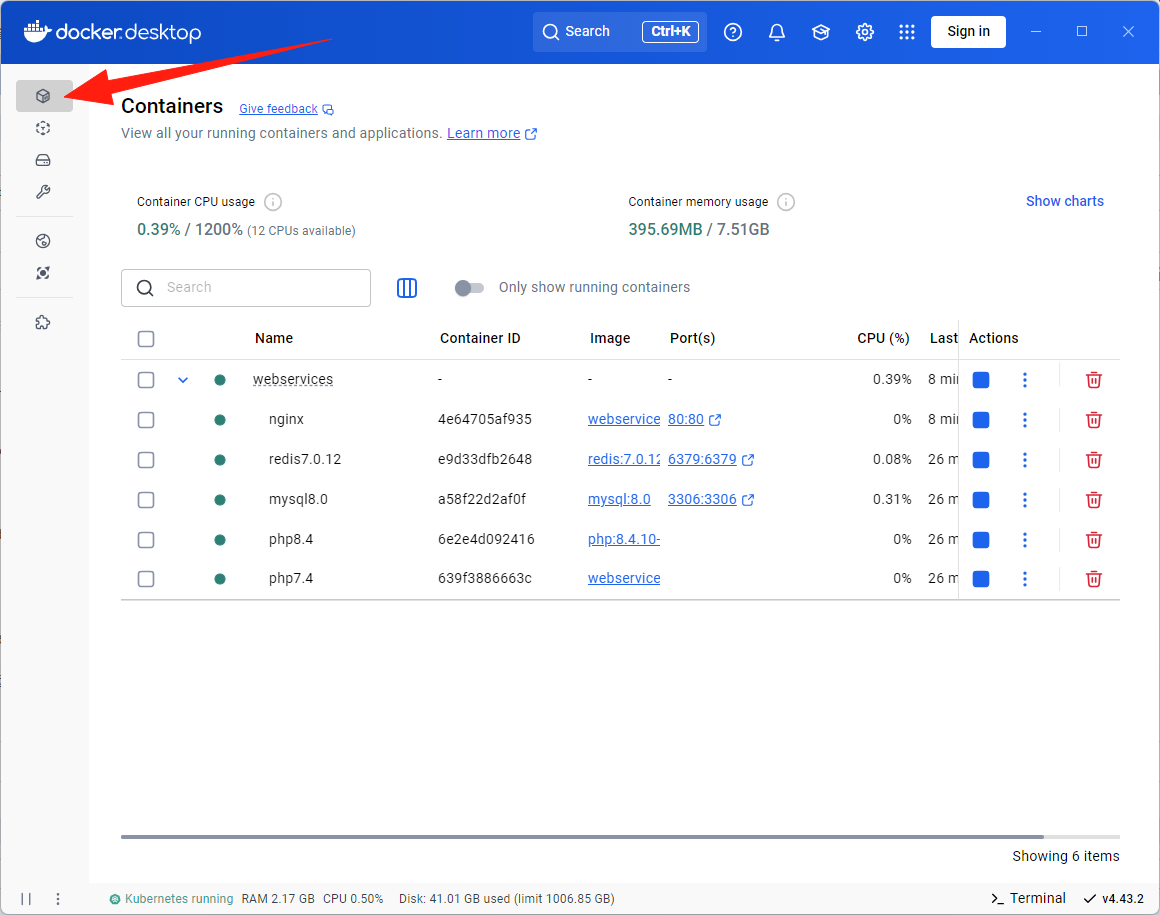Click the Give feedback link
The width and height of the screenshot is (1160, 915).
pyautogui.click(x=278, y=109)
